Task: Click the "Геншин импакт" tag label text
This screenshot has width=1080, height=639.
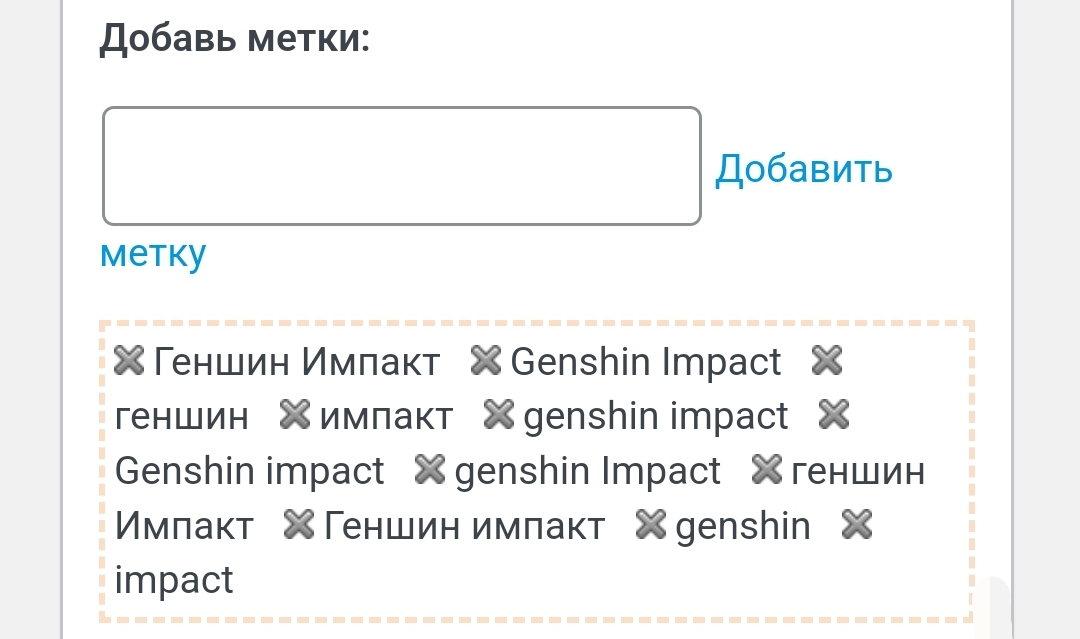Action: 465,525
